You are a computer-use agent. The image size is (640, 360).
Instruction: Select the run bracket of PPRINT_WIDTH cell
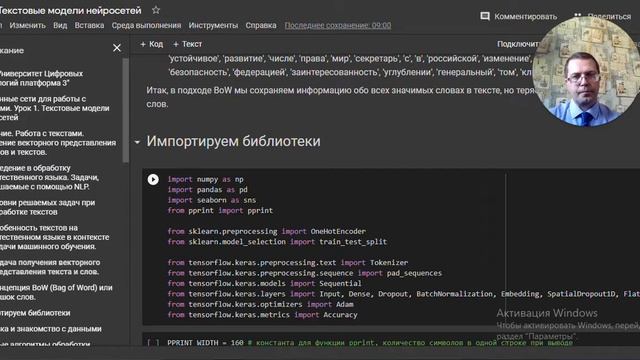coord(153,343)
